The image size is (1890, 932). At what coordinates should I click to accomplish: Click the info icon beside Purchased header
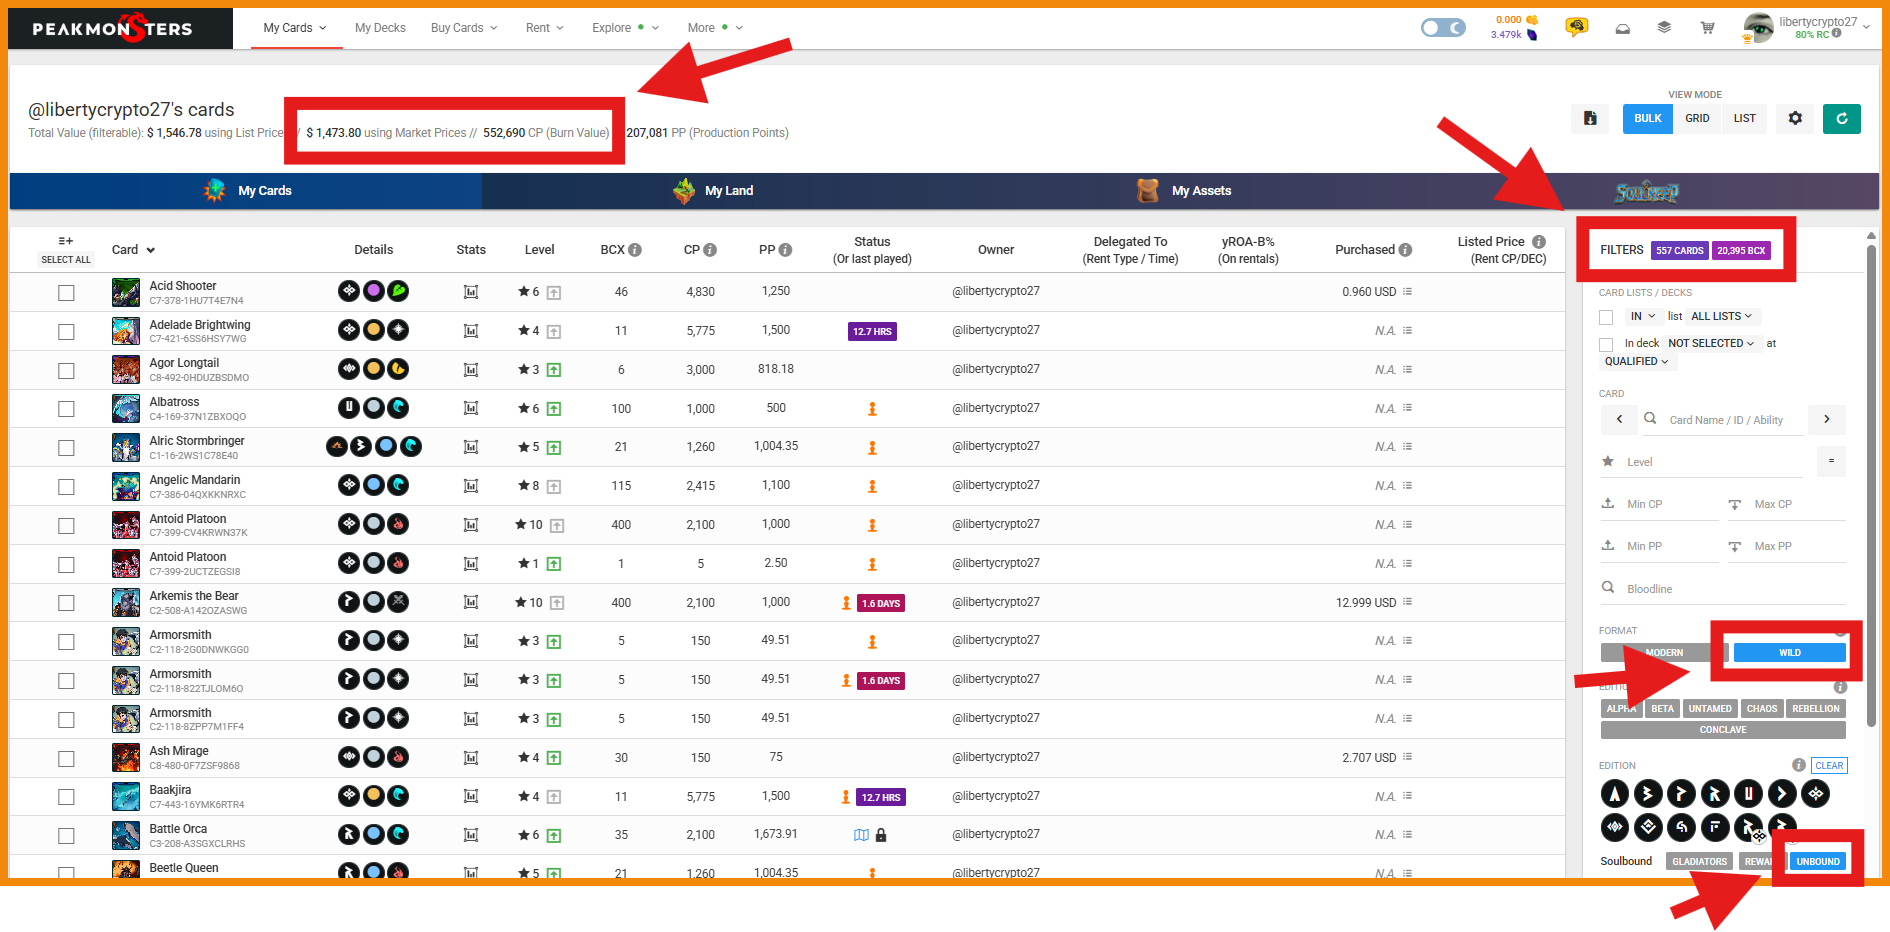click(x=1405, y=250)
